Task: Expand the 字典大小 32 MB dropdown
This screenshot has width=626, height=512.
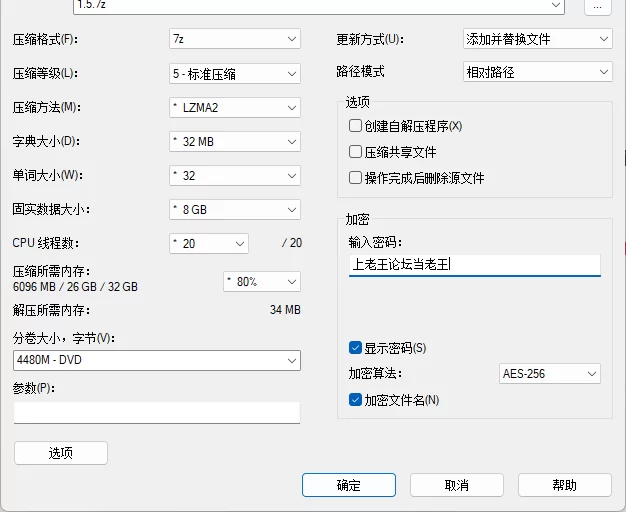Action: 235,141
